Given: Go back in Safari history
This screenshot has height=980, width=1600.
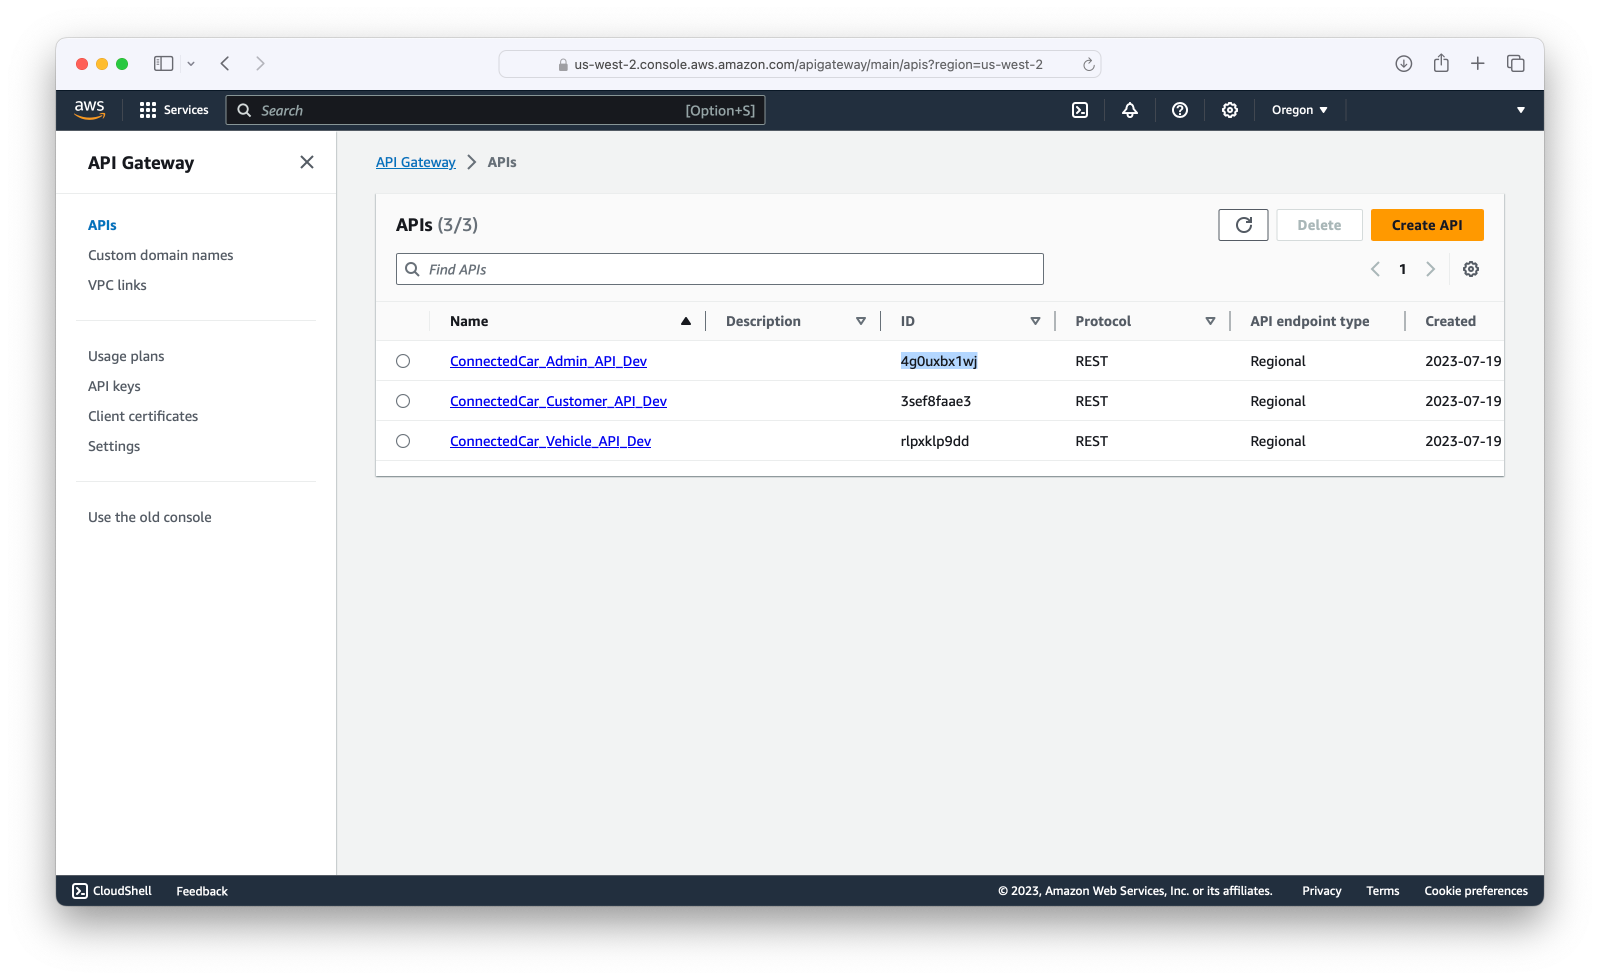Looking at the screenshot, I should pos(225,63).
